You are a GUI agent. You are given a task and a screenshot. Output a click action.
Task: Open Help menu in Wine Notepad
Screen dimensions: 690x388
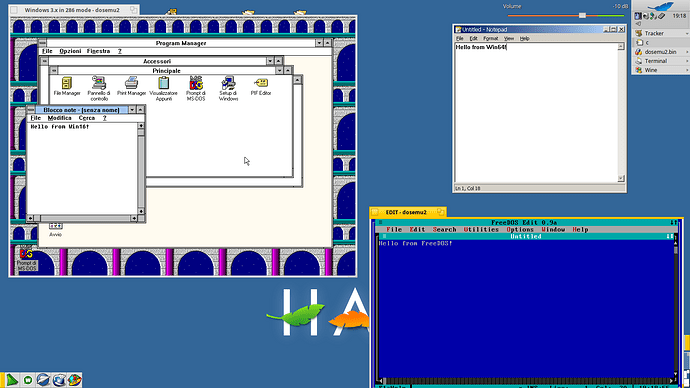click(524, 39)
